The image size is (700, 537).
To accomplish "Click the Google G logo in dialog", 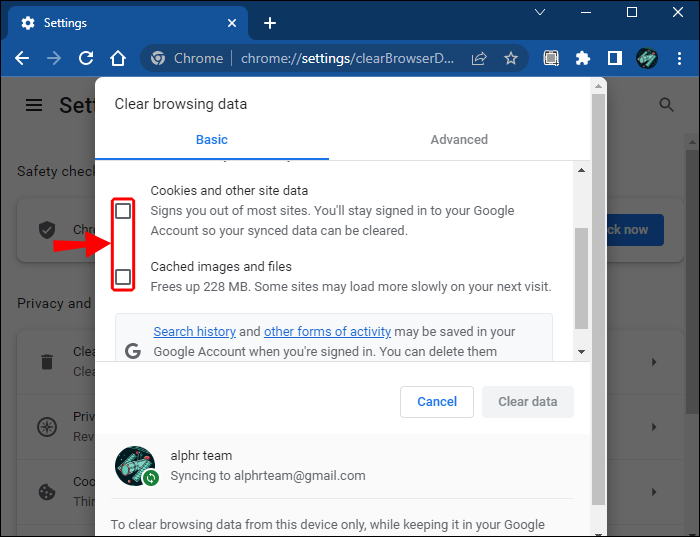I will pos(133,351).
